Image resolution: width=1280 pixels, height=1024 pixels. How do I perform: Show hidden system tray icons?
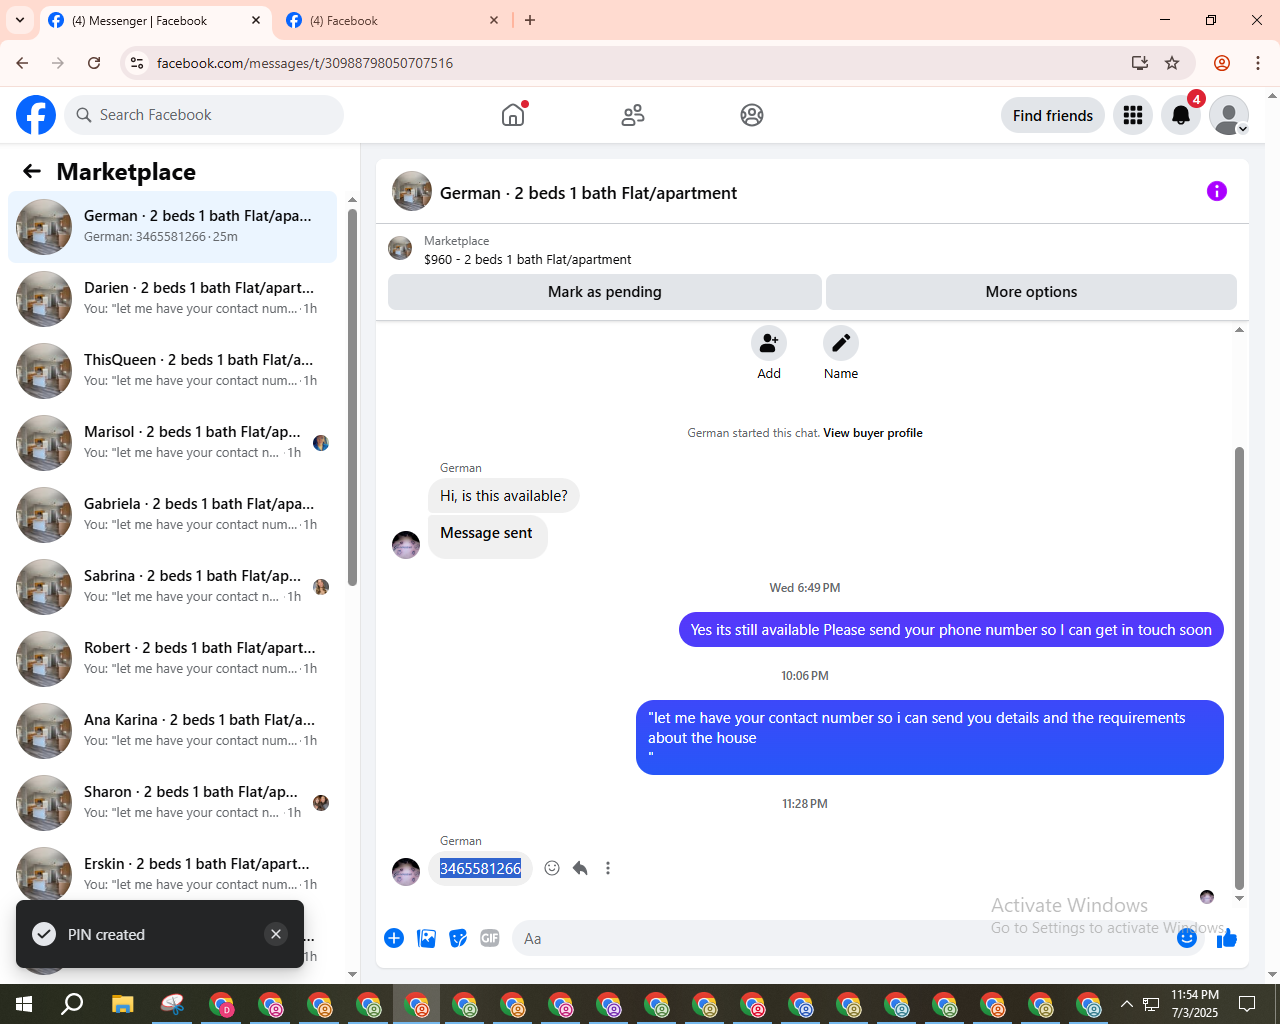pyautogui.click(x=1127, y=1004)
